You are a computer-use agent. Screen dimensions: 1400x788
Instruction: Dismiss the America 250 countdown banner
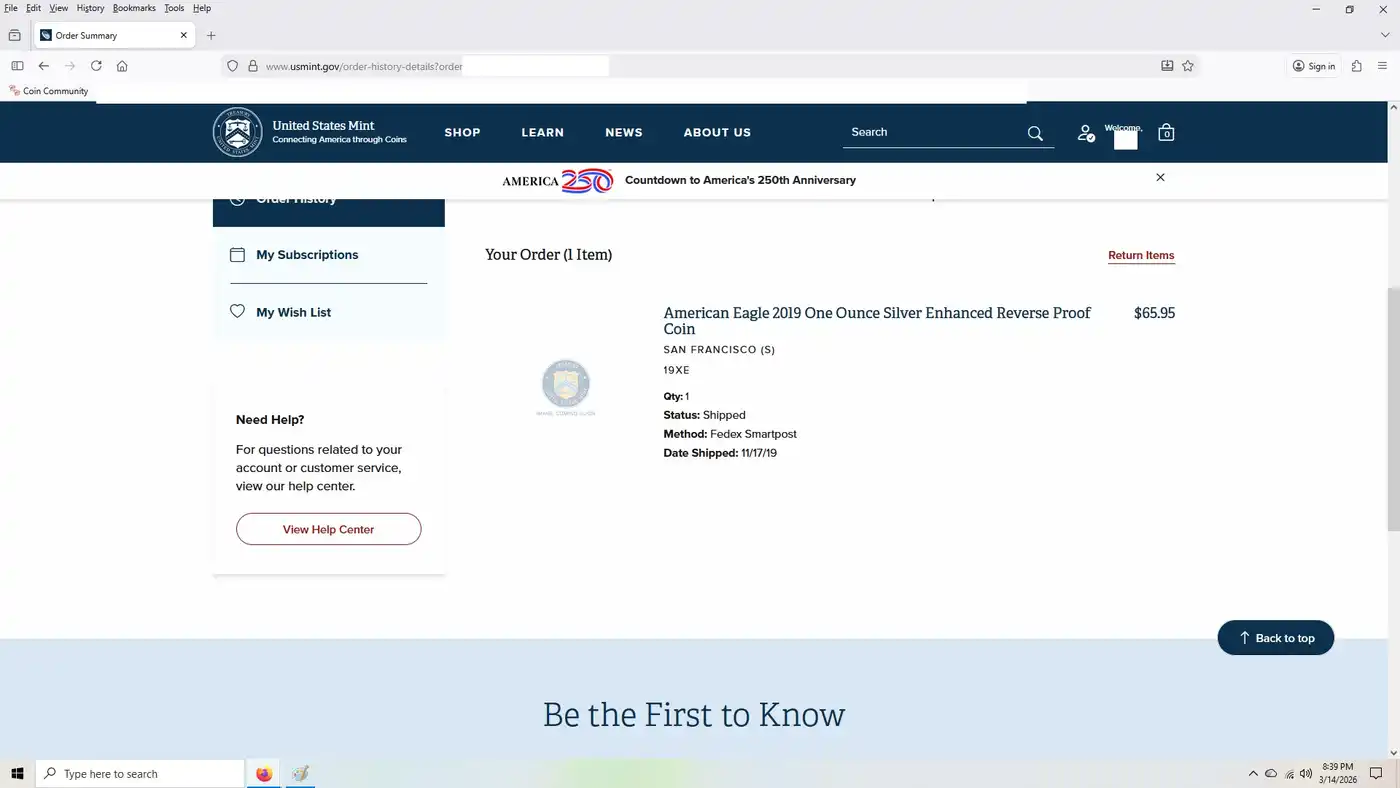1160,177
